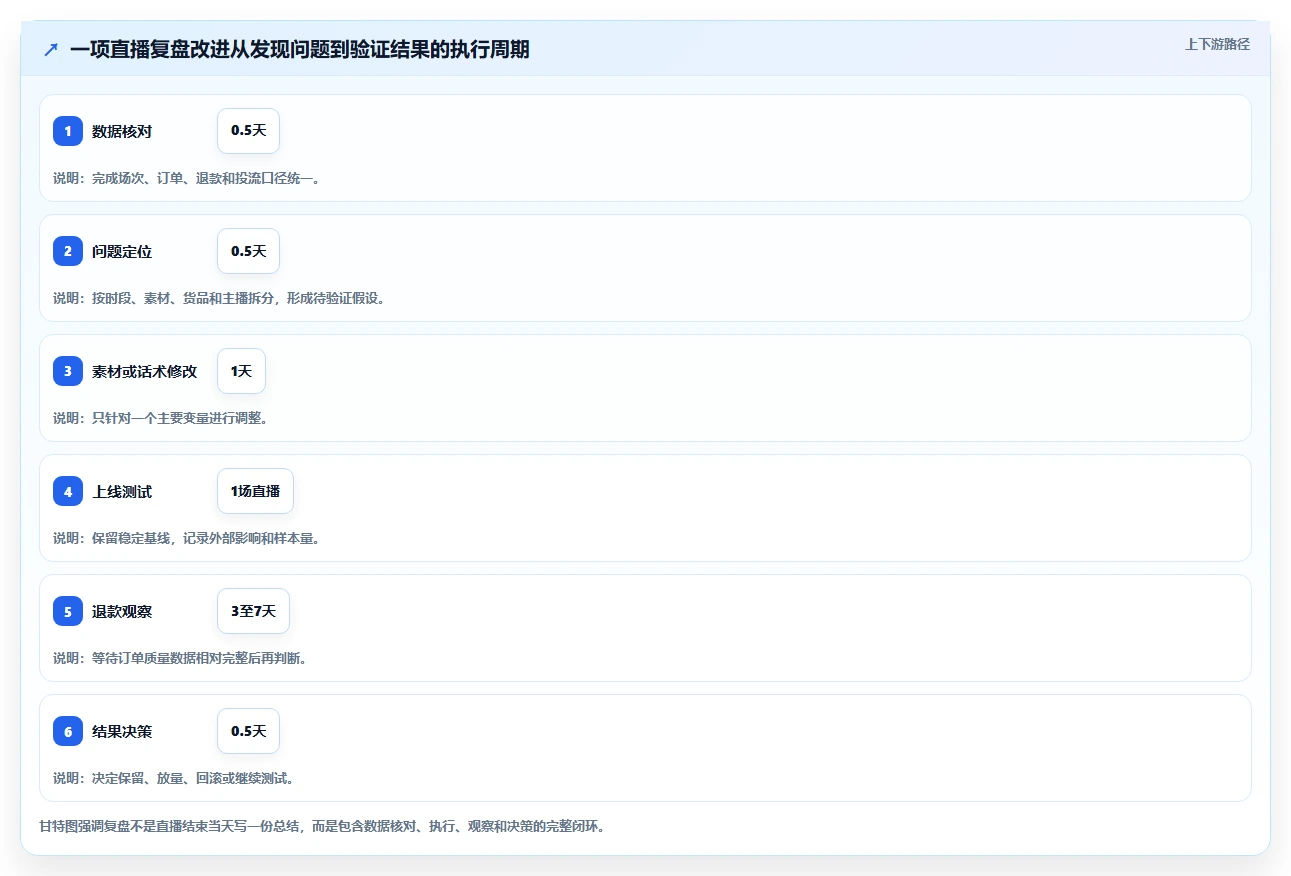
Task: Select the step 4 number badge
Action: 68,491
